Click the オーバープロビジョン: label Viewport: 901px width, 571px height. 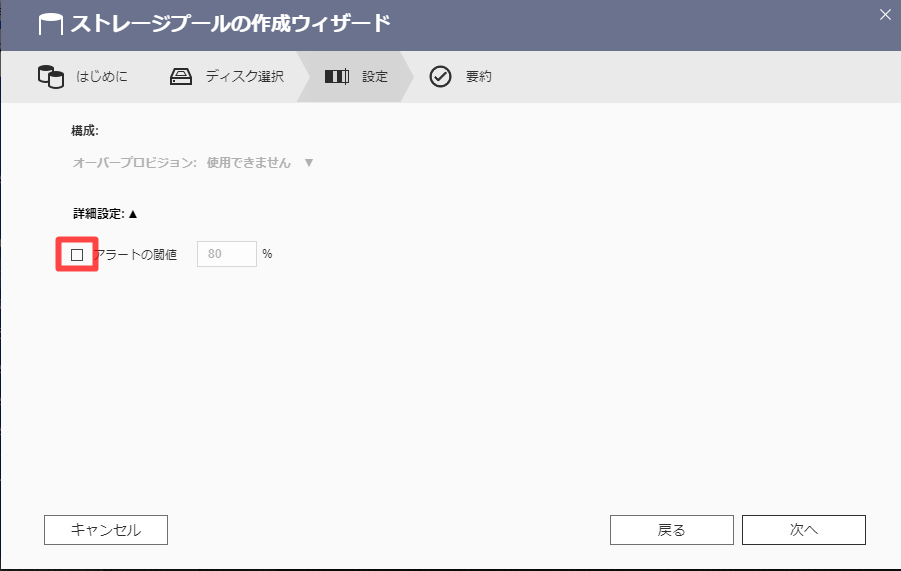point(134,163)
